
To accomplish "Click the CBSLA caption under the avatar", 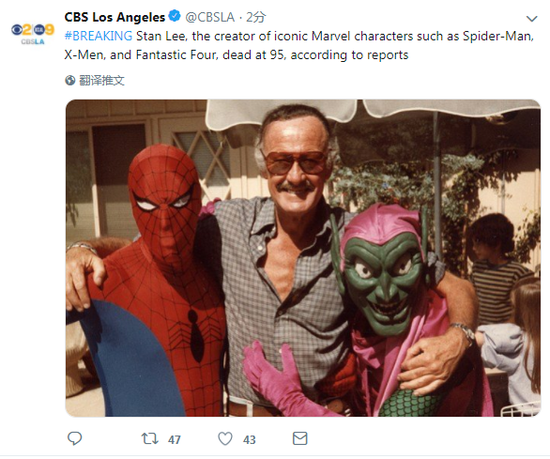I will click(x=33, y=42).
